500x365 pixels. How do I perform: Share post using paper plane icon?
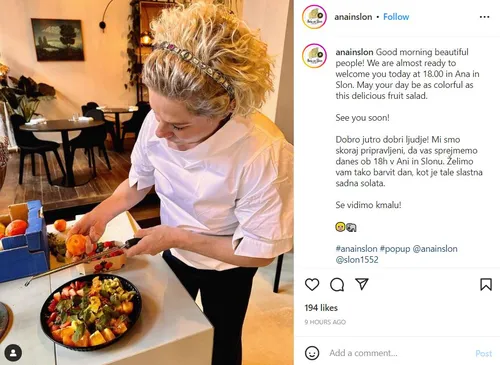pyautogui.click(x=362, y=284)
